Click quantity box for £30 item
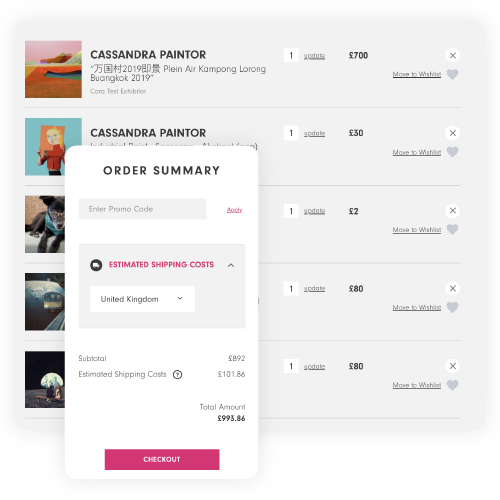500x500 pixels. (291, 133)
